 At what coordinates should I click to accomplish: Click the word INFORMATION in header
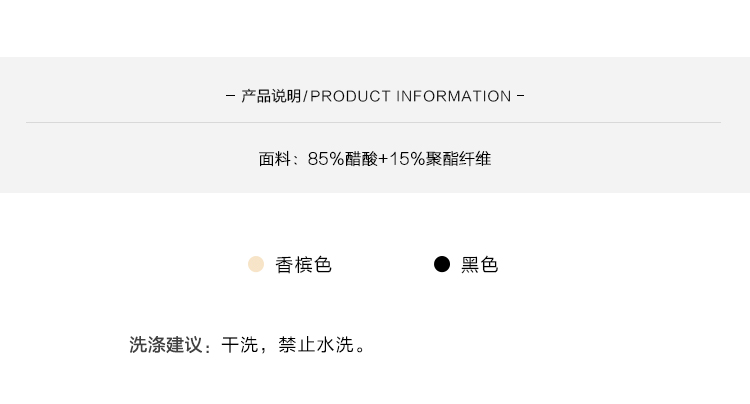454,96
